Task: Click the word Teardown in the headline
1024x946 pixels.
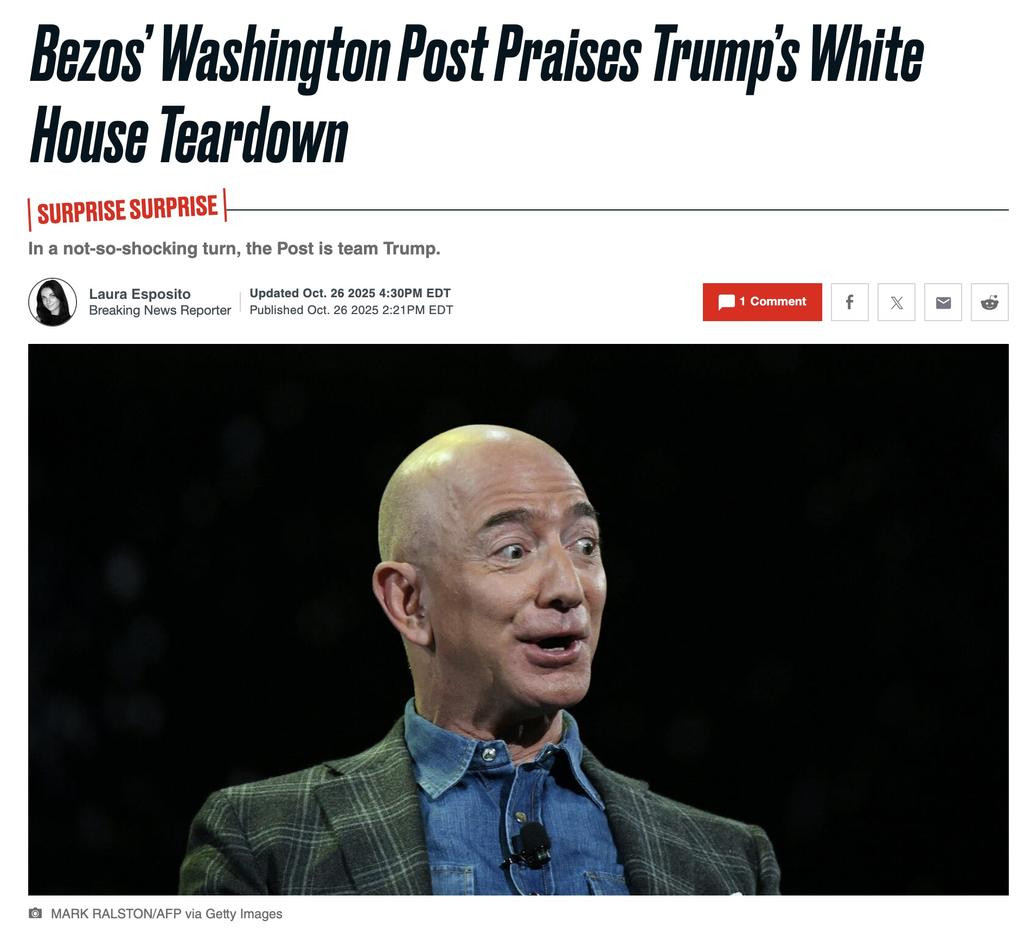Action: (254, 135)
